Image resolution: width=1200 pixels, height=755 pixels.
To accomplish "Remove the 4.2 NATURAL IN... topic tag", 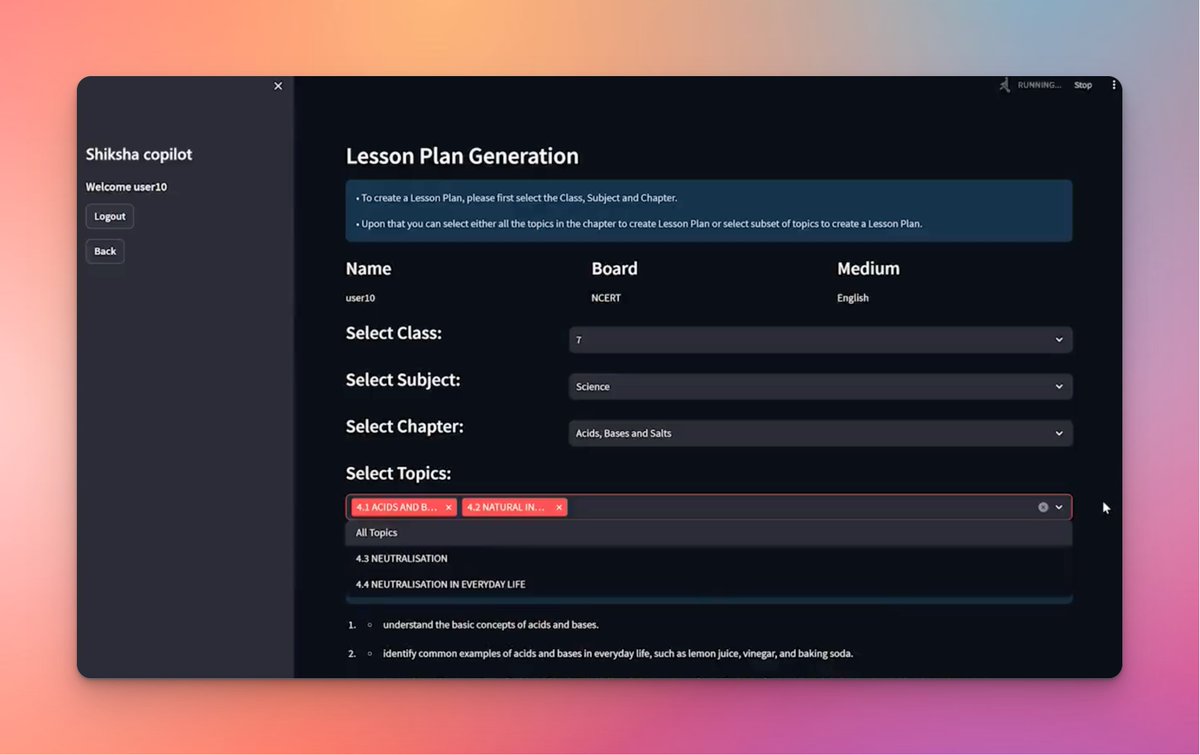I will tap(559, 507).
